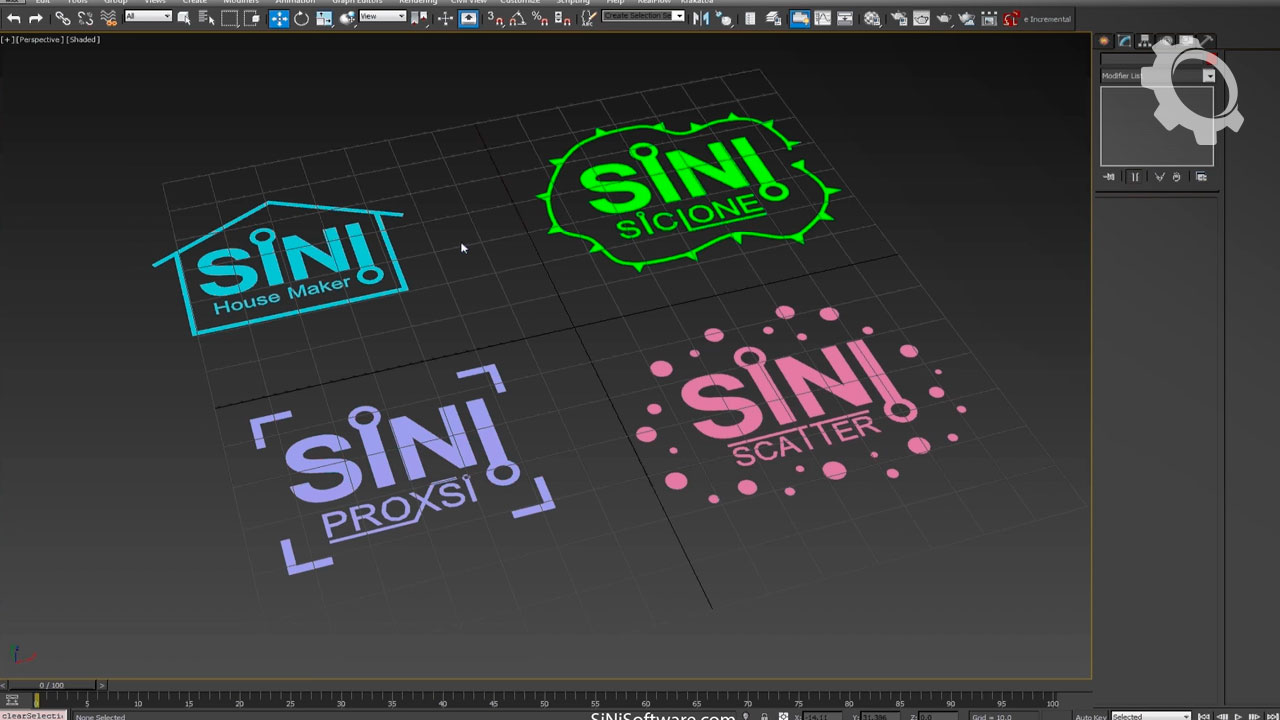Open the Material Editor icon

click(x=872, y=19)
